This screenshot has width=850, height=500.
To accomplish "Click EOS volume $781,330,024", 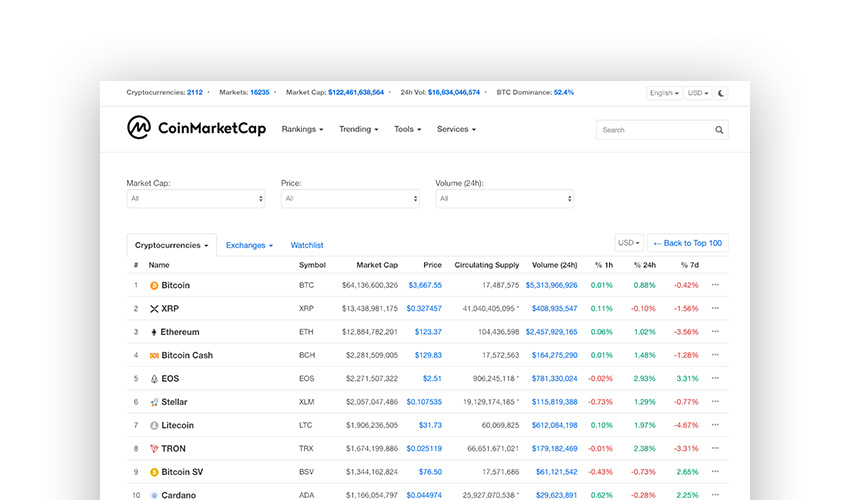I will pyautogui.click(x=555, y=378).
